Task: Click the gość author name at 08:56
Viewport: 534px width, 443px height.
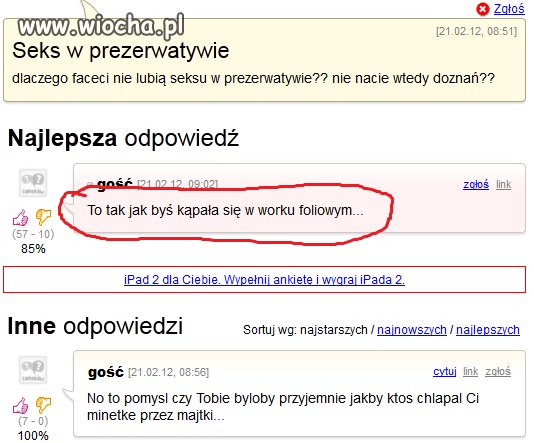Action: click(106, 372)
